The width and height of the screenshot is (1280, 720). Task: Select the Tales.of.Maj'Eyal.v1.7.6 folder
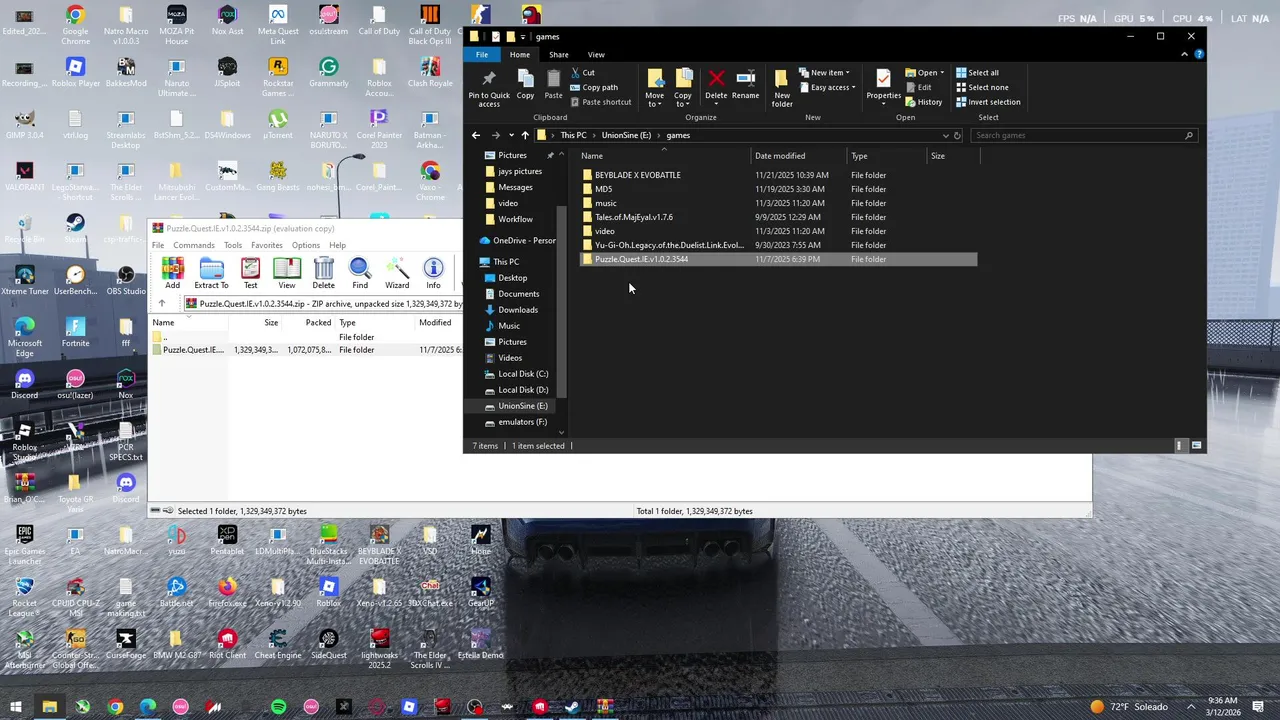click(778, 217)
